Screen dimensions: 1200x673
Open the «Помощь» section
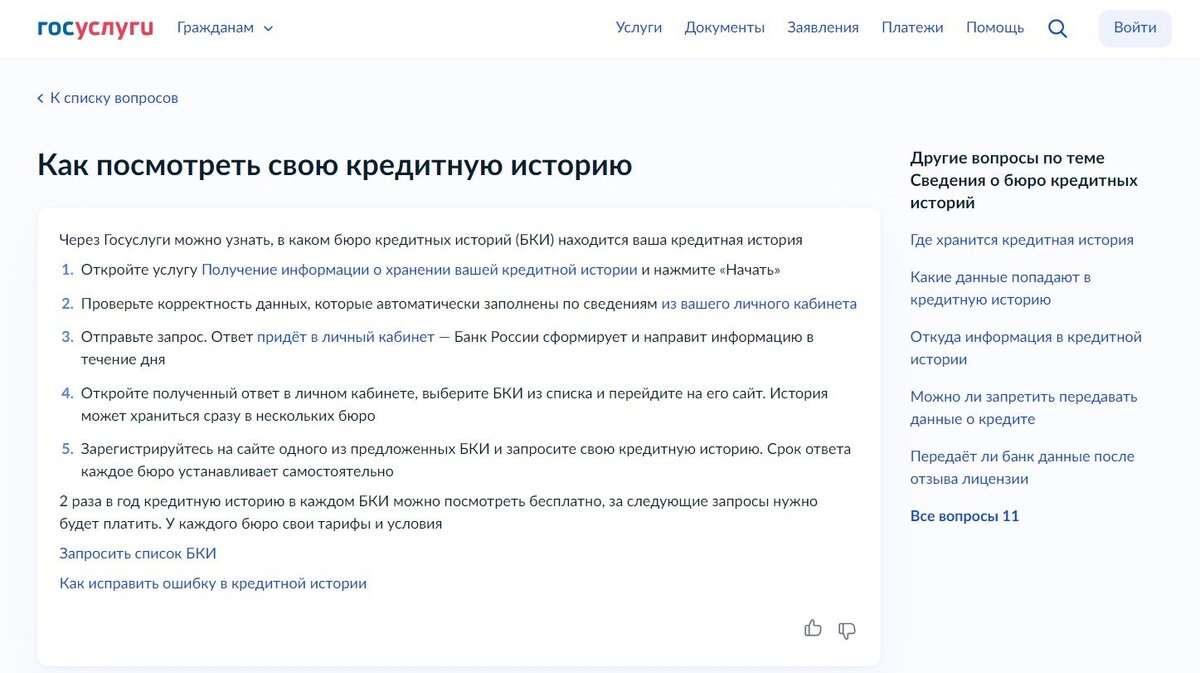coord(995,27)
